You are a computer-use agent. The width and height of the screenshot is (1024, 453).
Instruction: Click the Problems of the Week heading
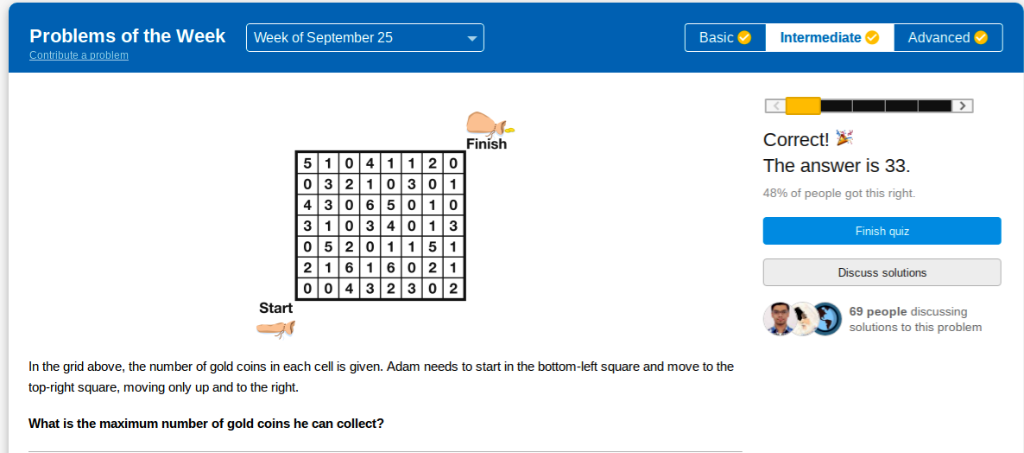point(129,36)
